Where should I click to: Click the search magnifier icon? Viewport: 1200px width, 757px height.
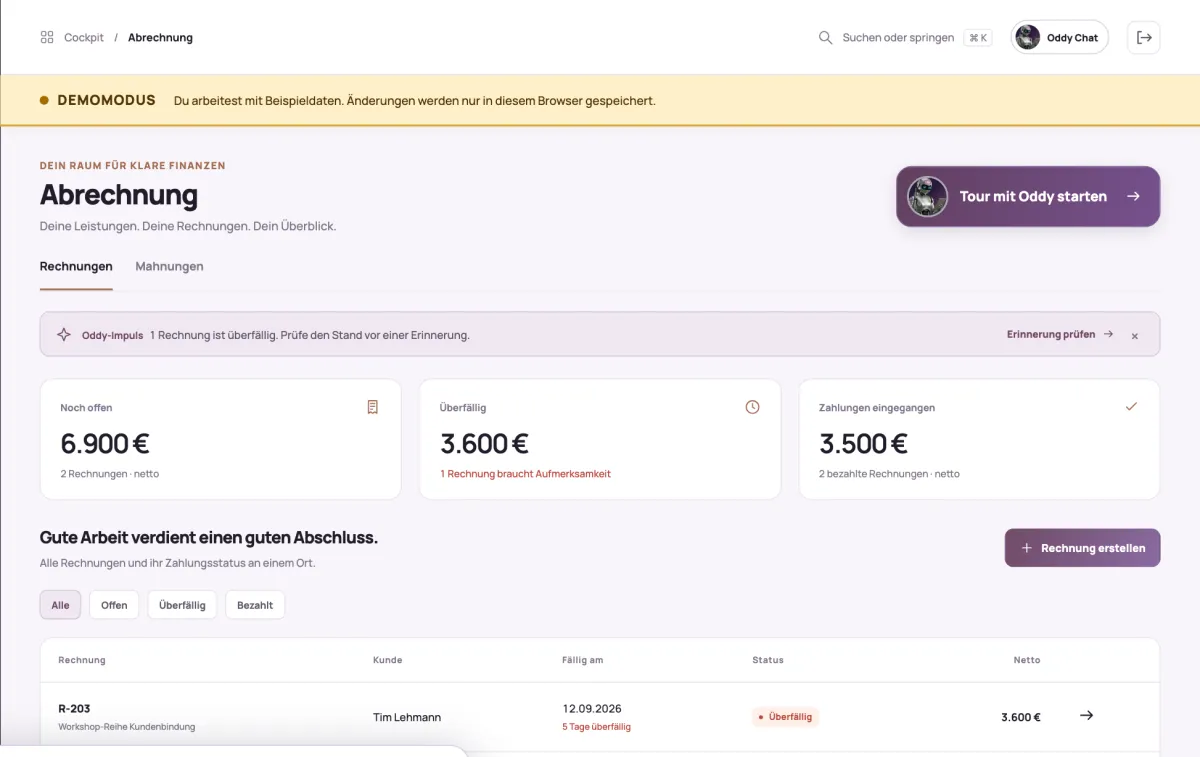coord(825,38)
